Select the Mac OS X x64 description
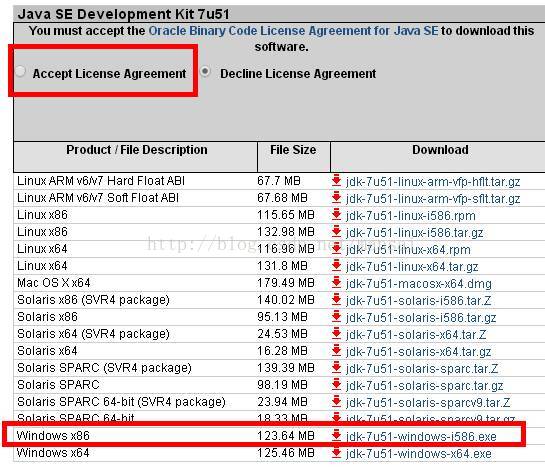This screenshot has width=545, height=467. pyautogui.click(x=54, y=283)
